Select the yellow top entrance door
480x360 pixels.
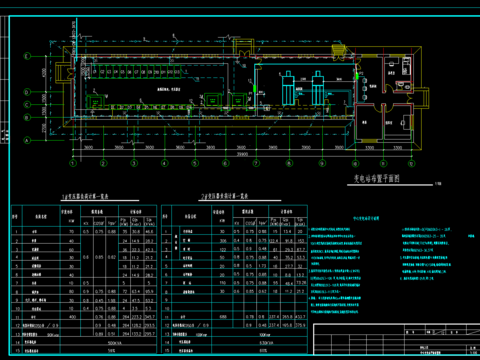tap(244, 48)
